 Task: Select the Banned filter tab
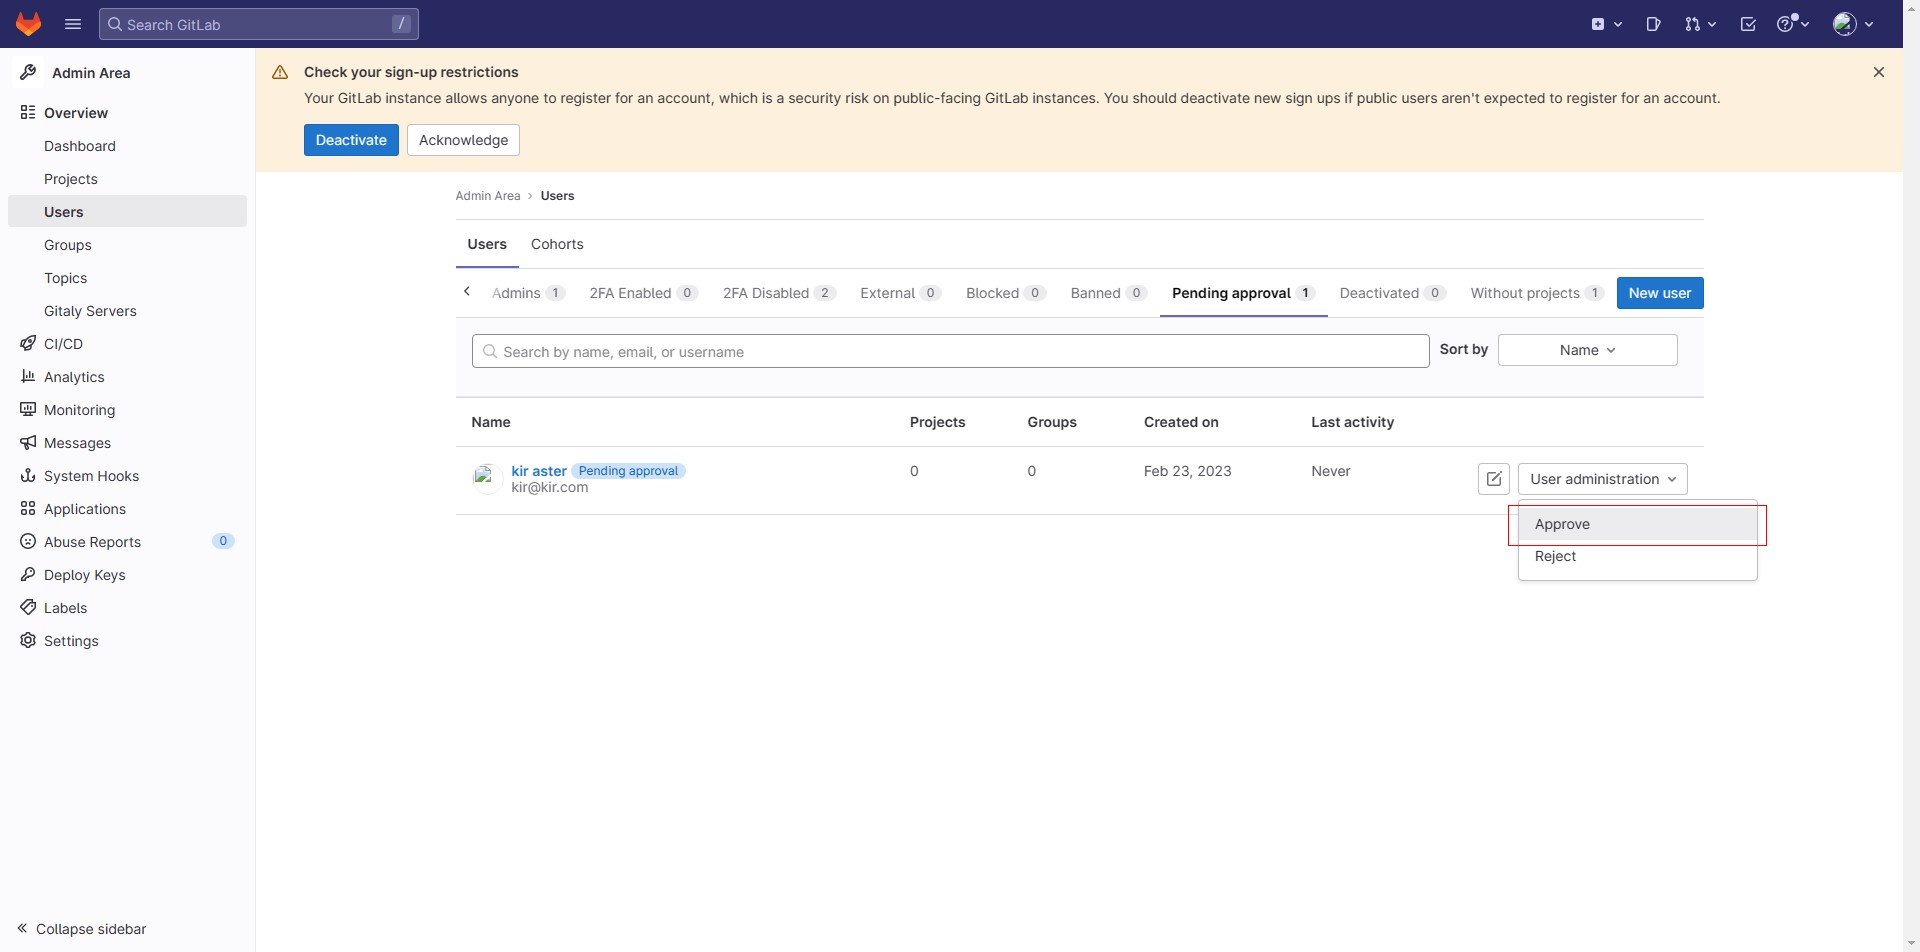1108,293
